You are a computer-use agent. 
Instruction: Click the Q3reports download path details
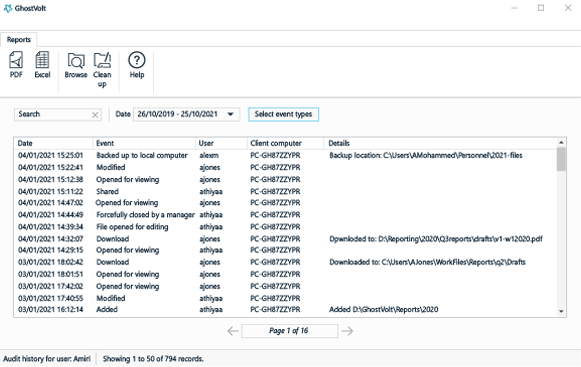(x=436, y=239)
